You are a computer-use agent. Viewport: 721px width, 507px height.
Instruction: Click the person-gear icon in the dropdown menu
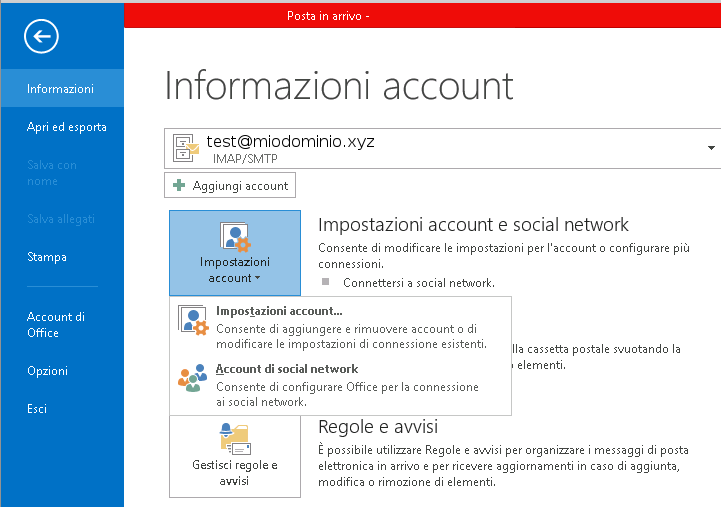pos(194,320)
